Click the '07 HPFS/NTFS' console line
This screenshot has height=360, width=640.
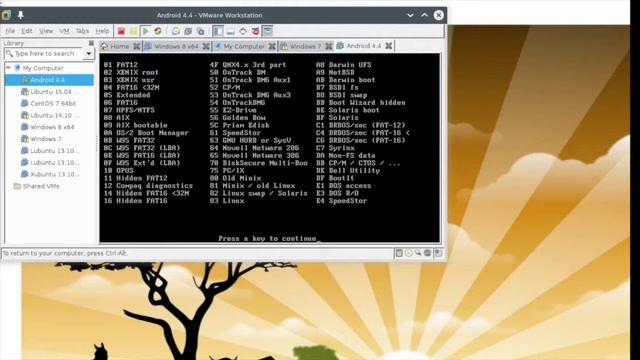click(x=129, y=110)
